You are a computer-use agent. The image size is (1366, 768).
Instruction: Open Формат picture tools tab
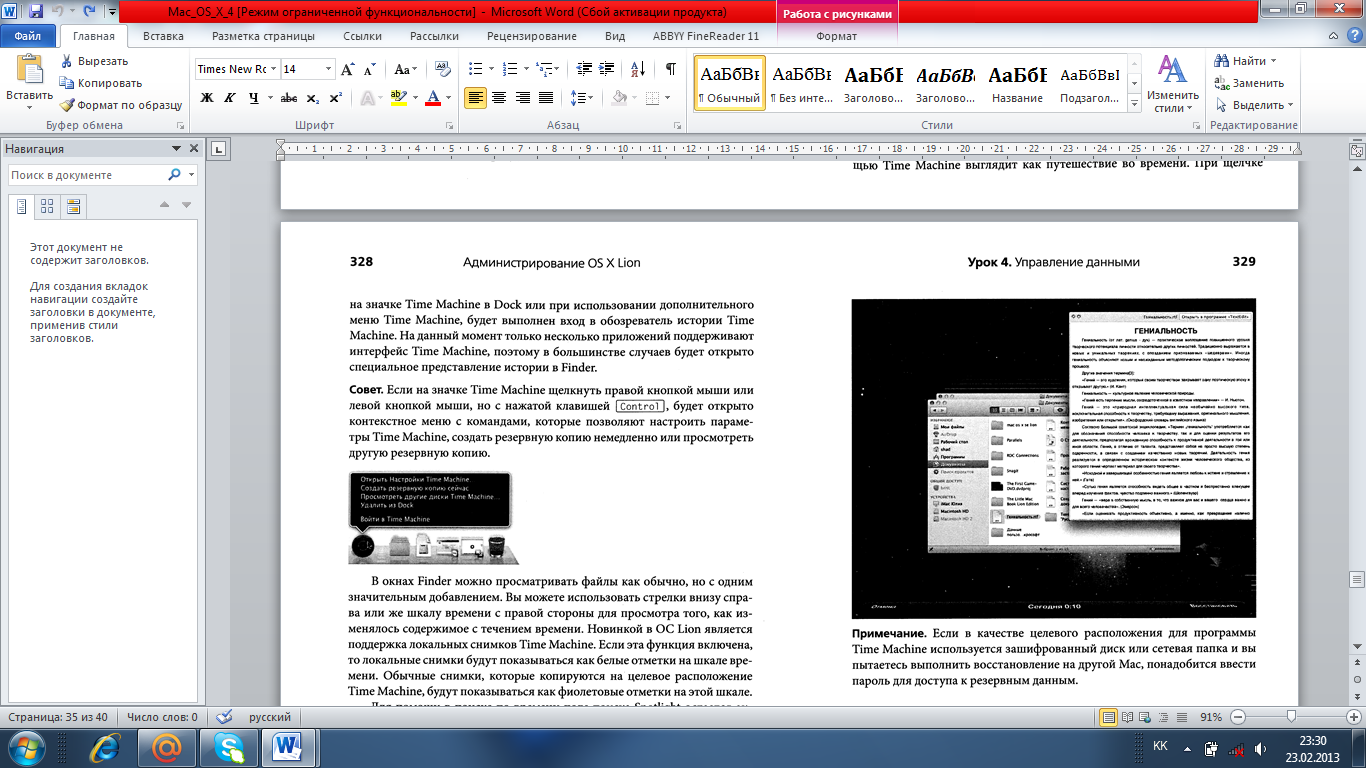[x=837, y=36]
